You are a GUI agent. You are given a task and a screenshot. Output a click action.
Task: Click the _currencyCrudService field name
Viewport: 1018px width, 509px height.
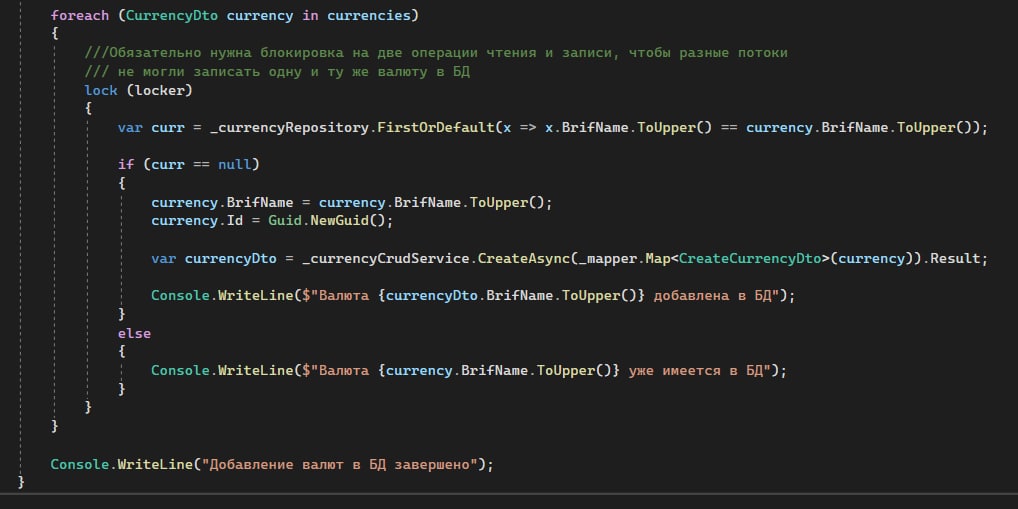[386, 258]
